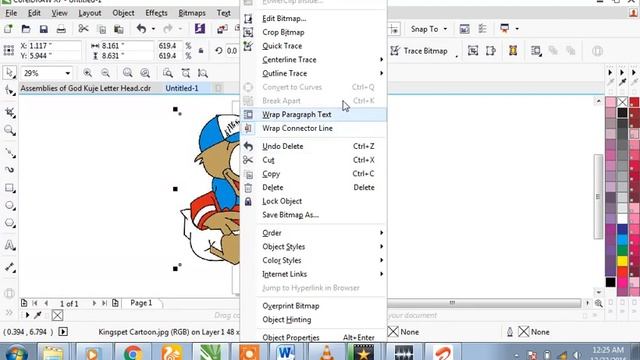Click the Save icon in toolbar
The width and height of the screenshot is (640, 360).
click(44, 29)
